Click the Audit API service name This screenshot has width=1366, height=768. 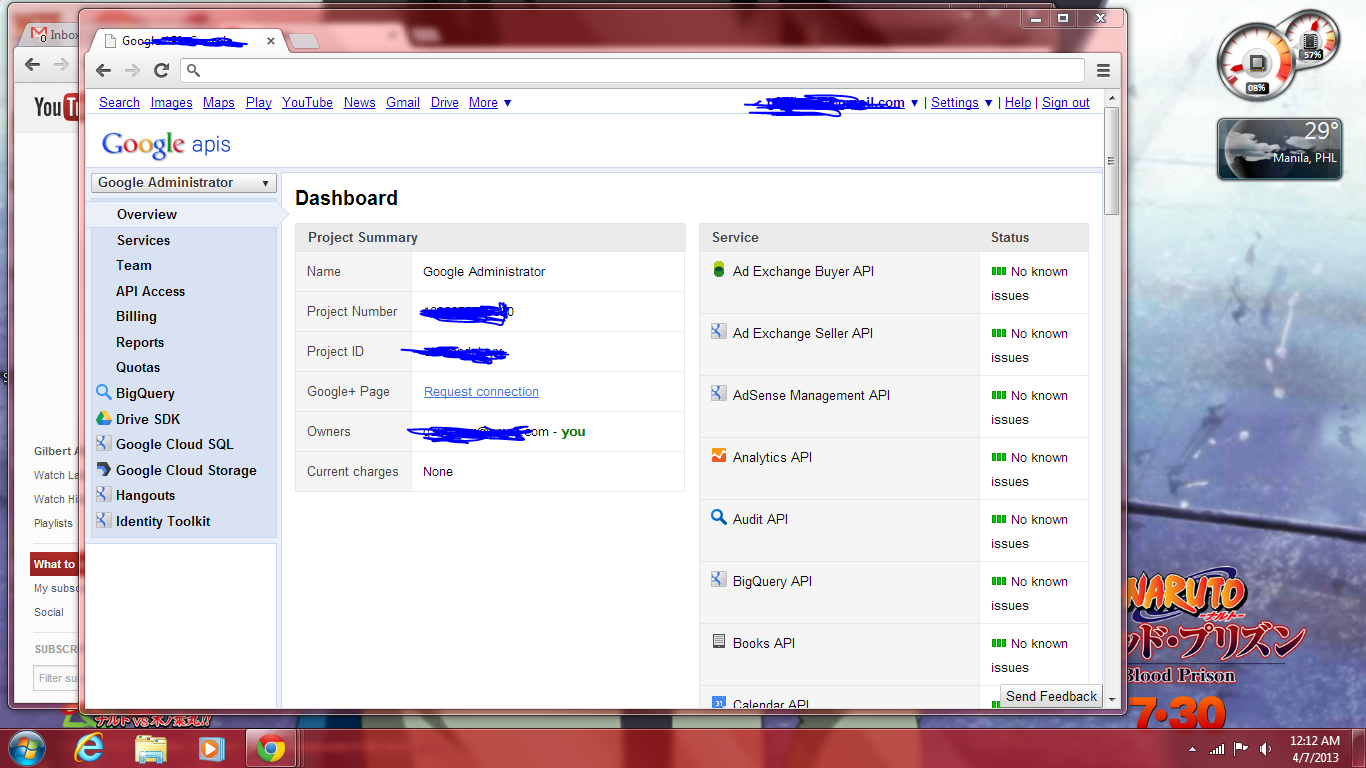(x=760, y=519)
